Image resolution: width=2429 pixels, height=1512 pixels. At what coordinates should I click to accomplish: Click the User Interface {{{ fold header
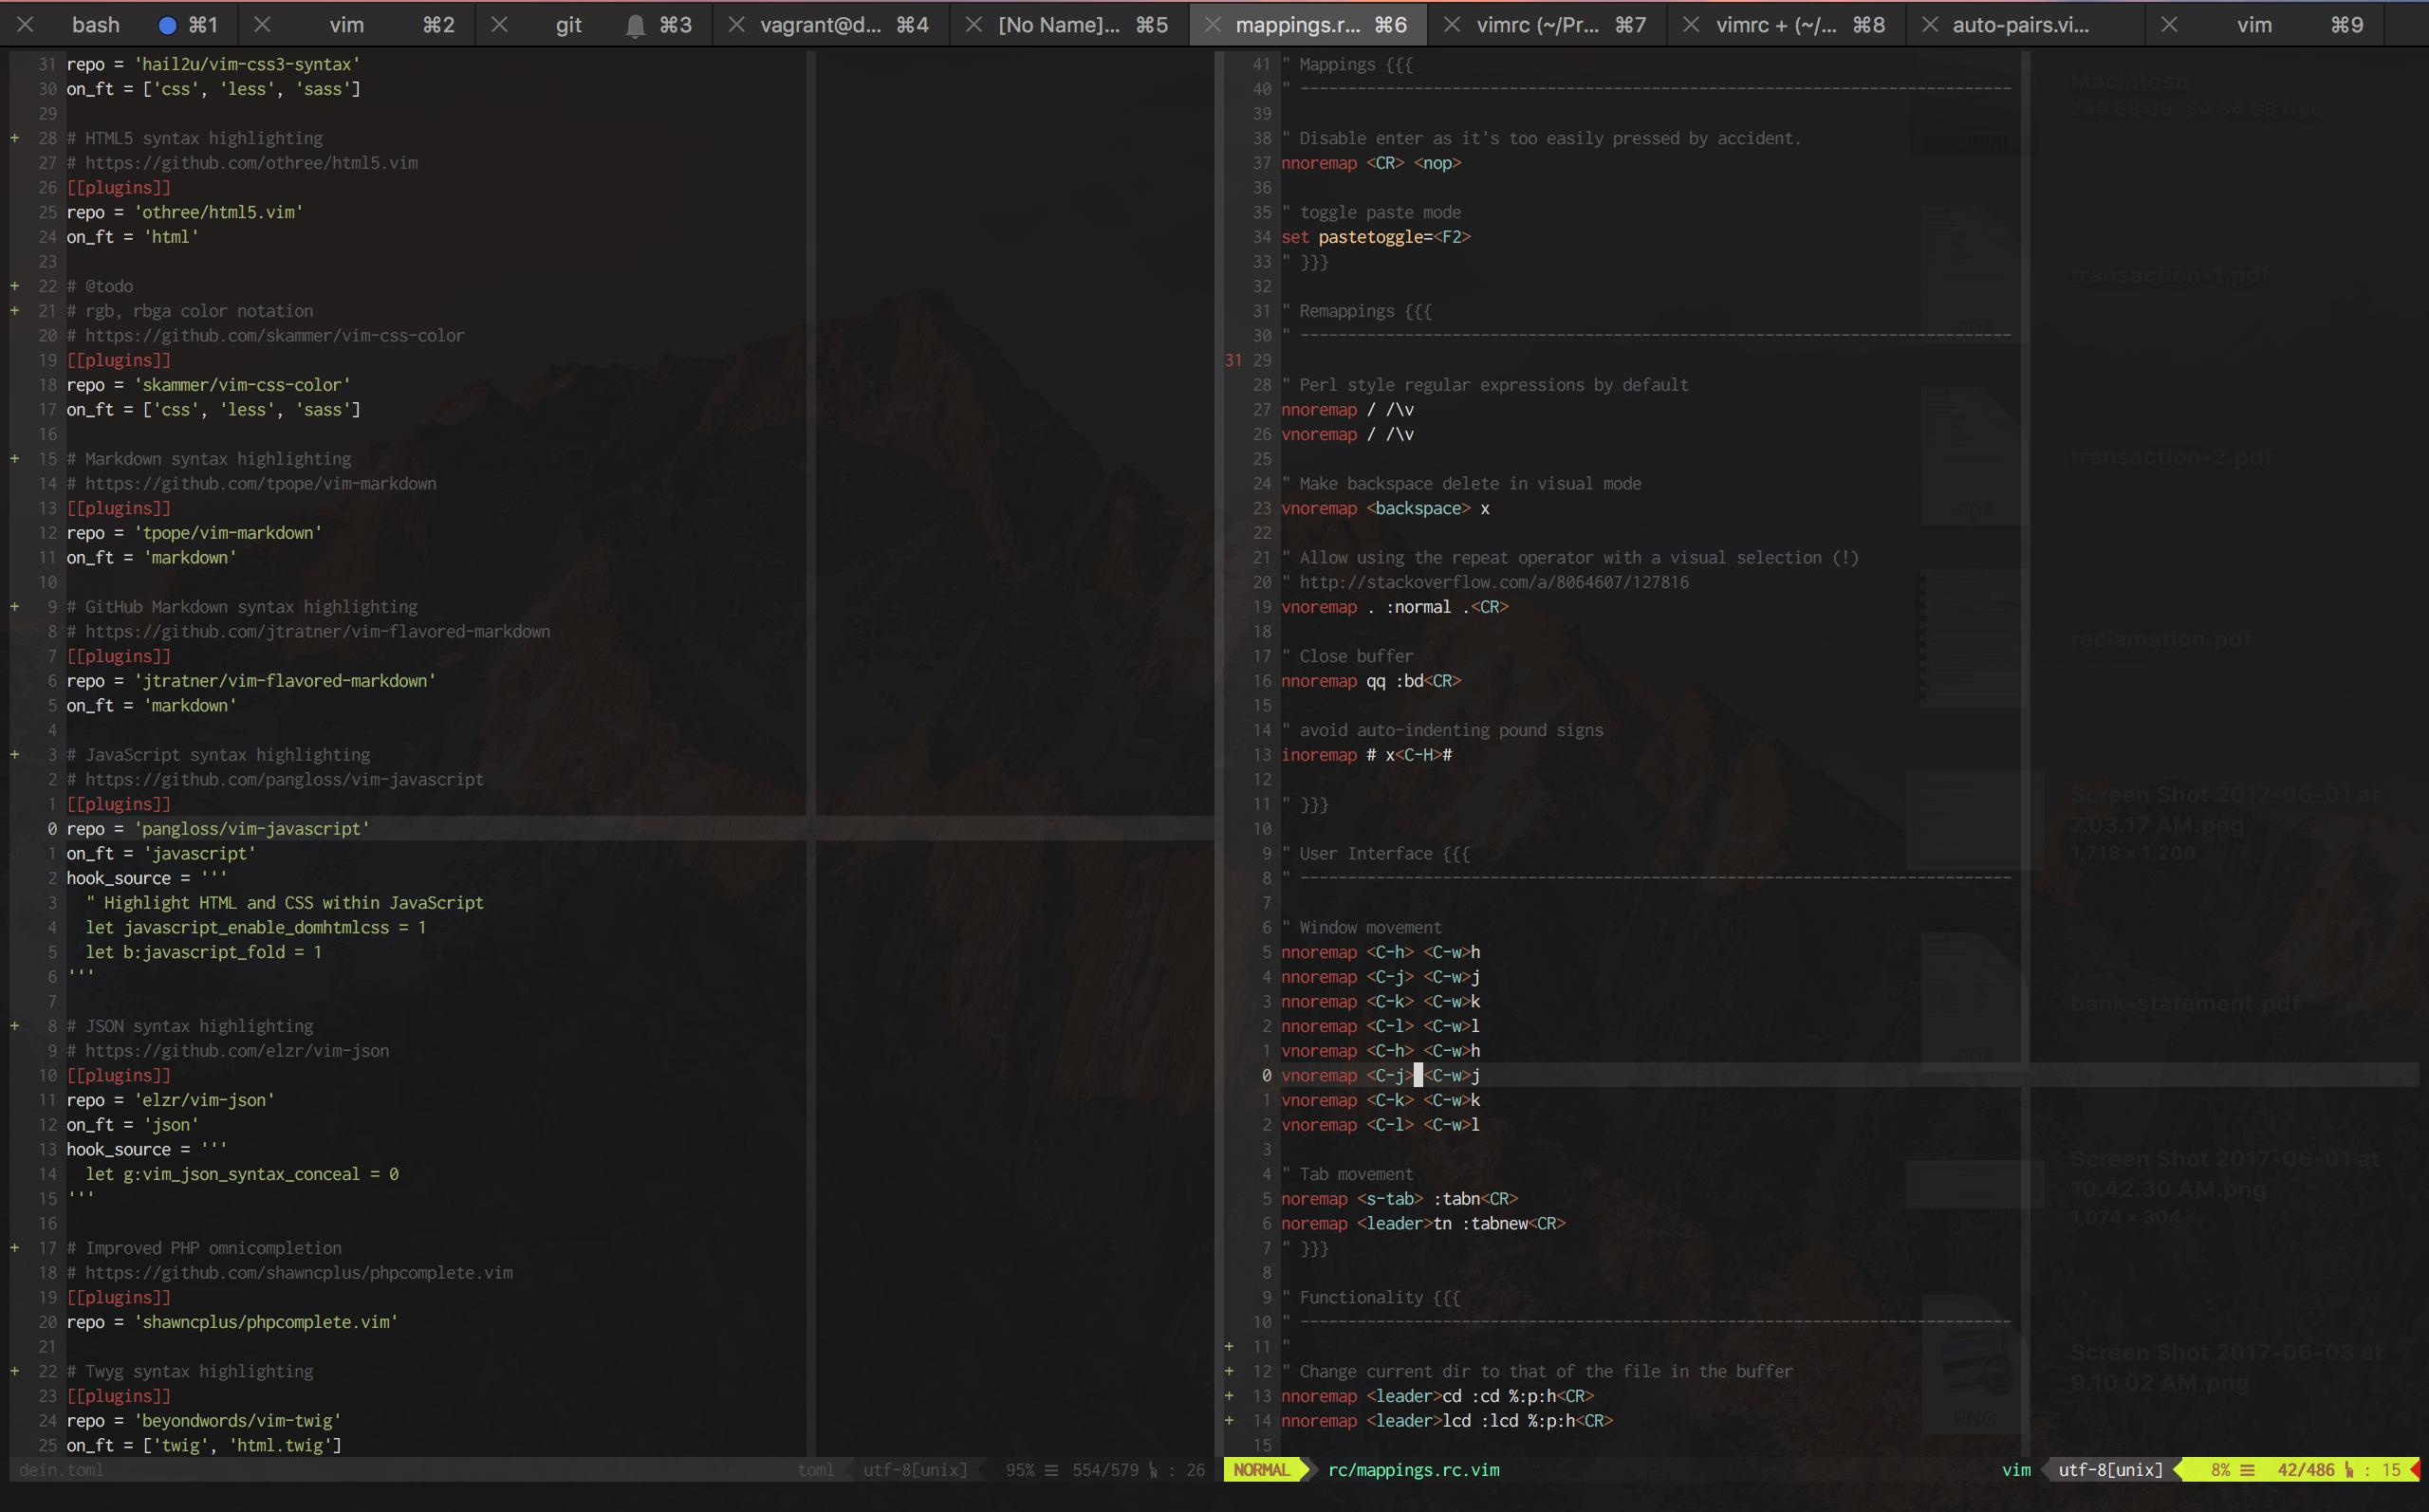click(1383, 853)
